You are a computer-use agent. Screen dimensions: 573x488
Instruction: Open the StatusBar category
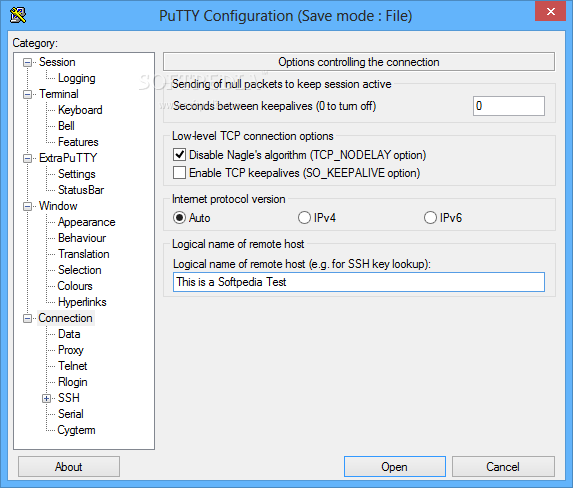click(81, 190)
